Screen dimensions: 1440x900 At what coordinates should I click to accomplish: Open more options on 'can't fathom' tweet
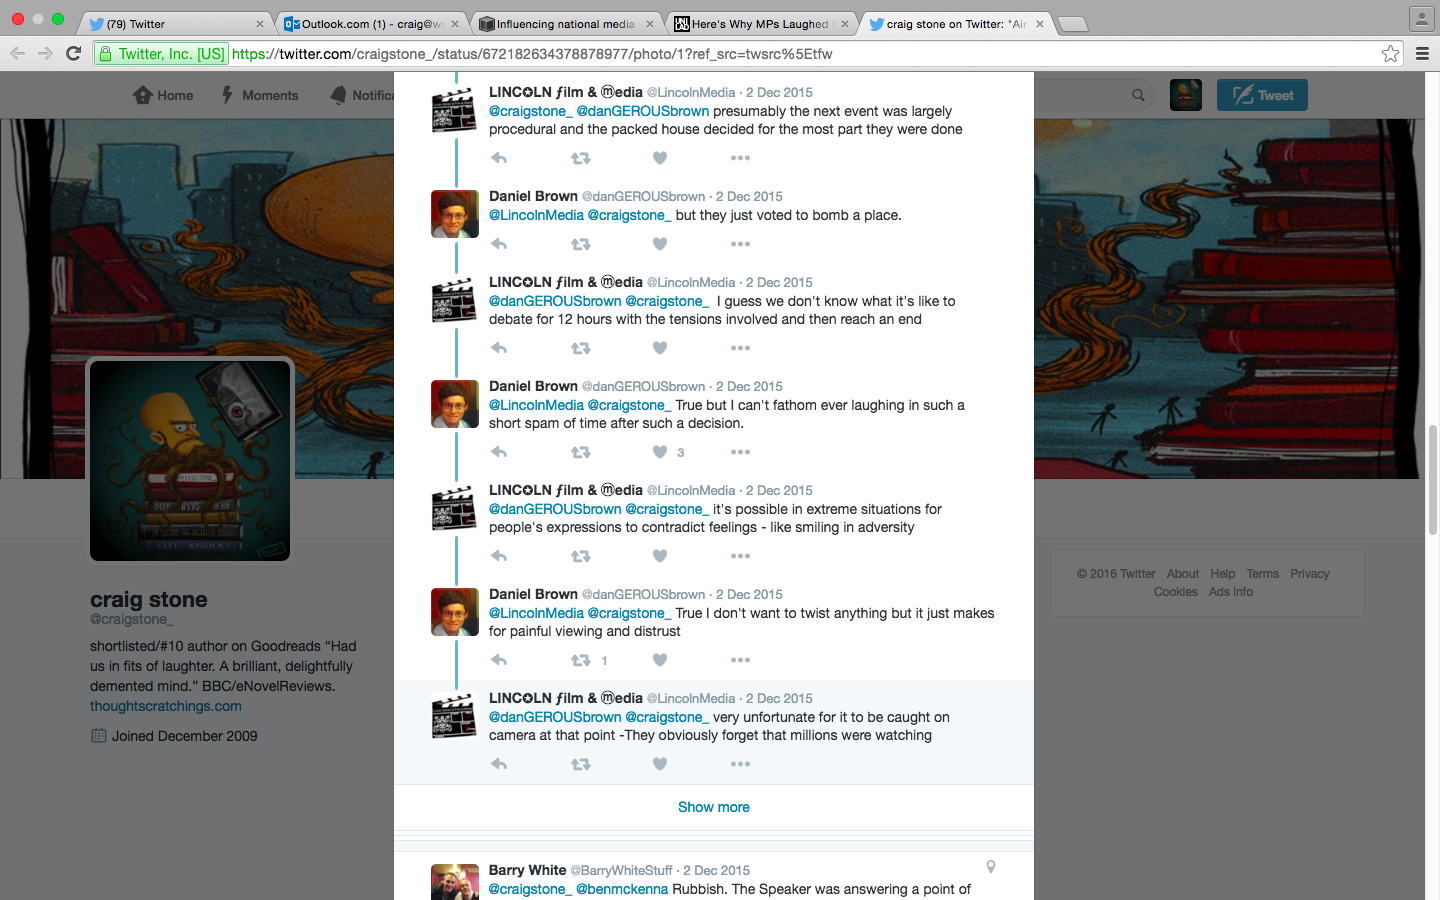[x=740, y=452]
